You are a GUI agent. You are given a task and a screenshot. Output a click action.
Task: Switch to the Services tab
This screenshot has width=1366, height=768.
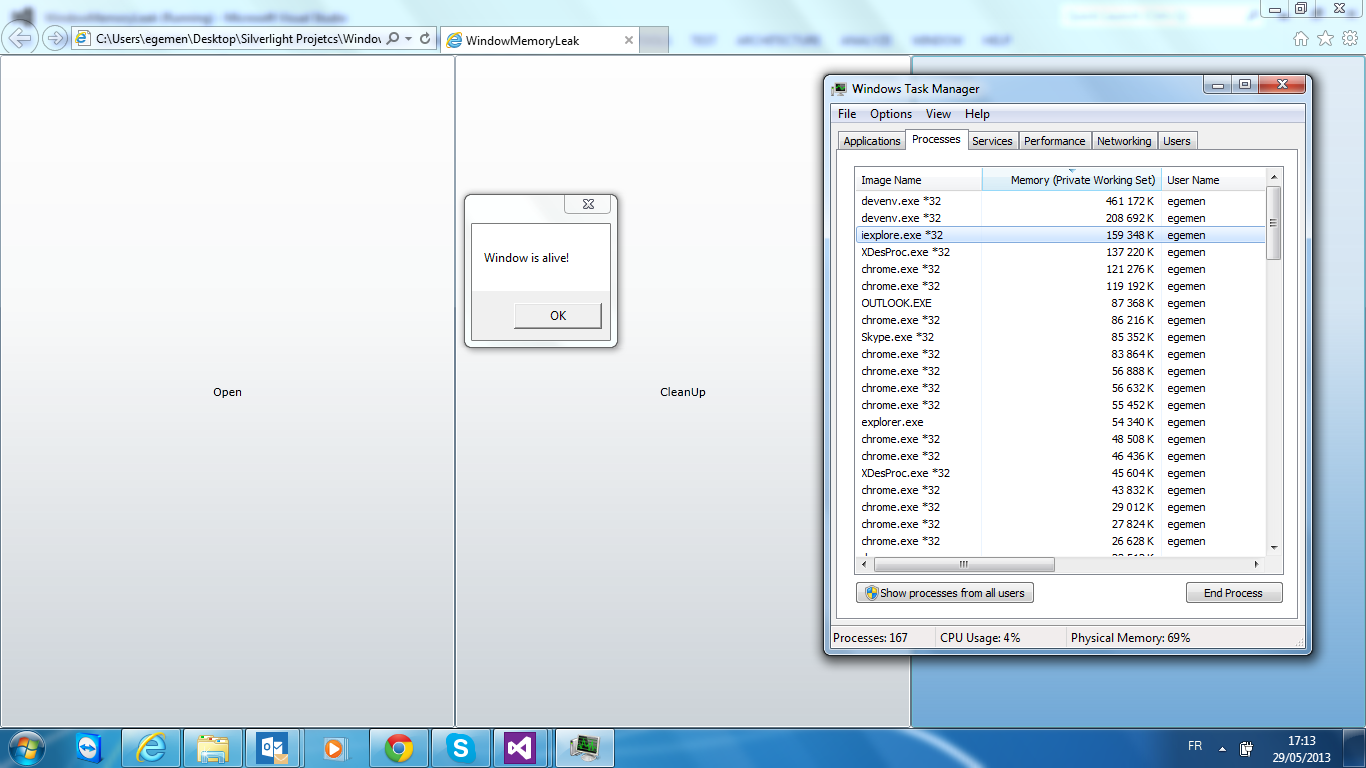click(992, 141)
